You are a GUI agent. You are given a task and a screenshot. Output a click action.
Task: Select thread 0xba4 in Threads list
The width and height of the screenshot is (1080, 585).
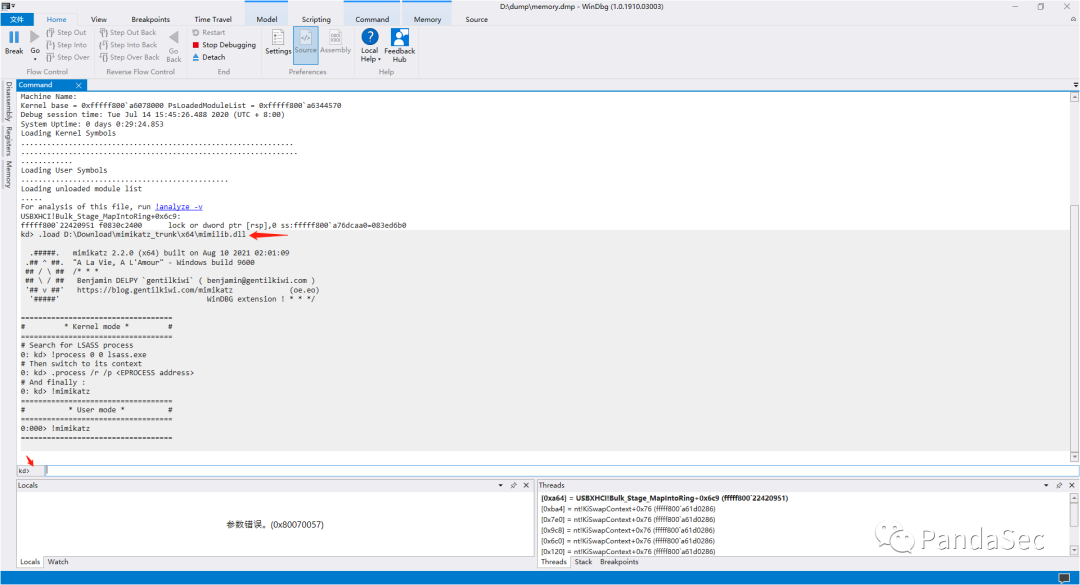627,509
